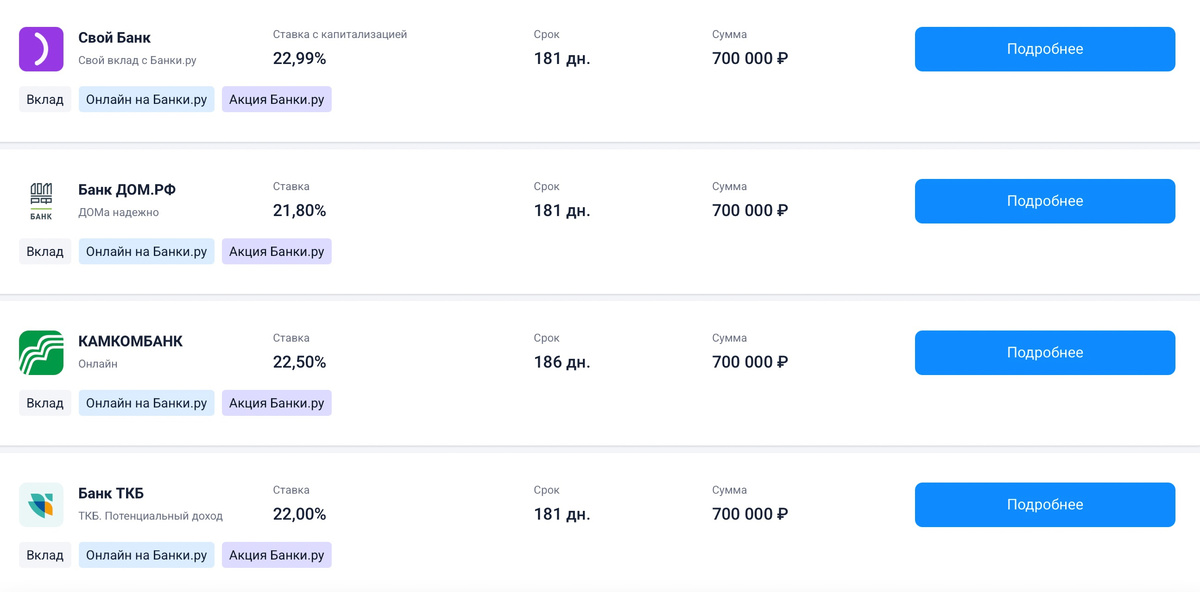Viewport: 1200px width, 592px height.
Task: Open the КАМКОМБАНК name link
Action: 130,341
